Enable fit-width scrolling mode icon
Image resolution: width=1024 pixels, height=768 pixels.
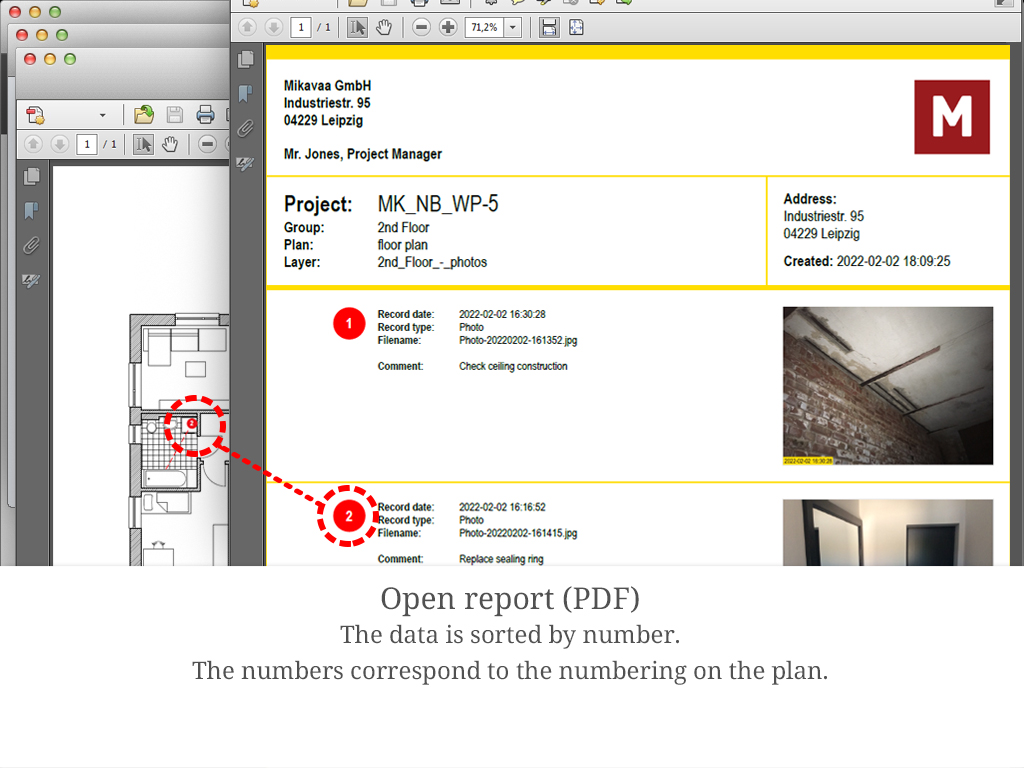549,27
